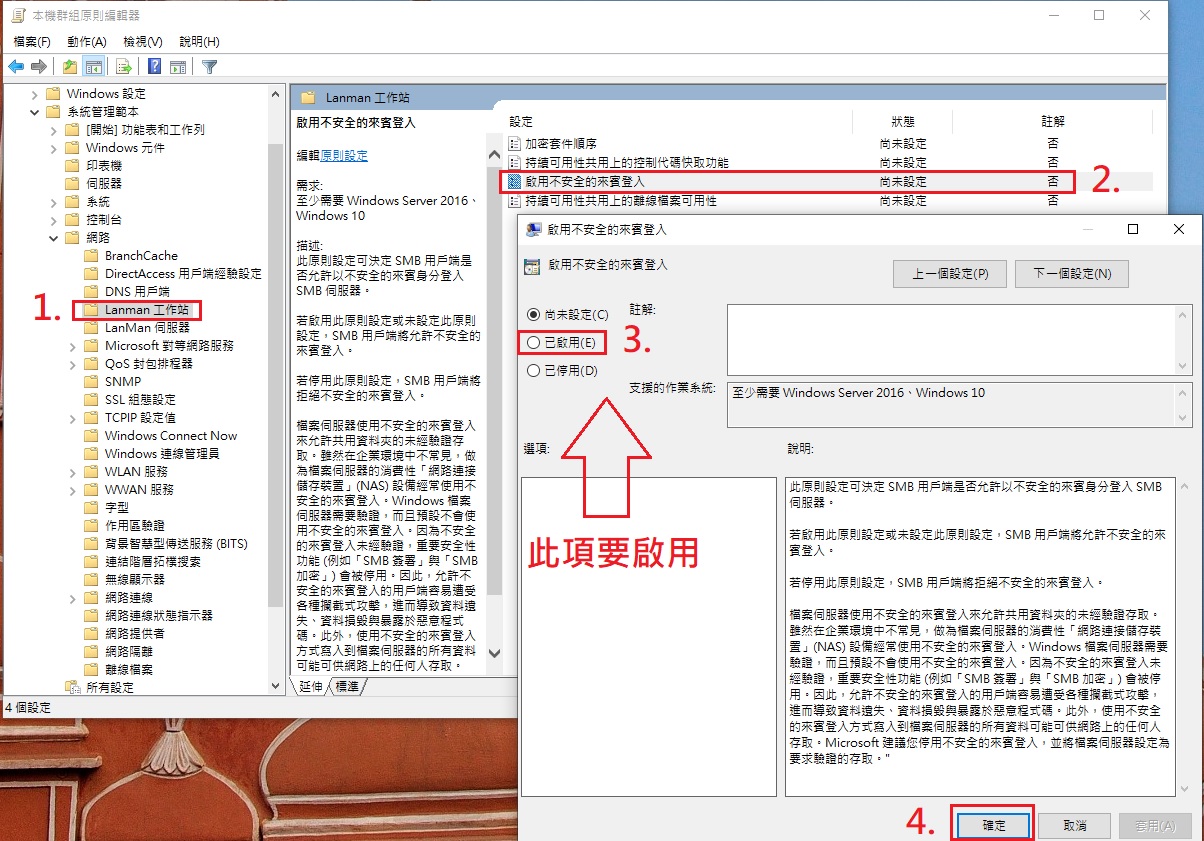Click the Forward arrow in toolbar

(x=39, y=67)
